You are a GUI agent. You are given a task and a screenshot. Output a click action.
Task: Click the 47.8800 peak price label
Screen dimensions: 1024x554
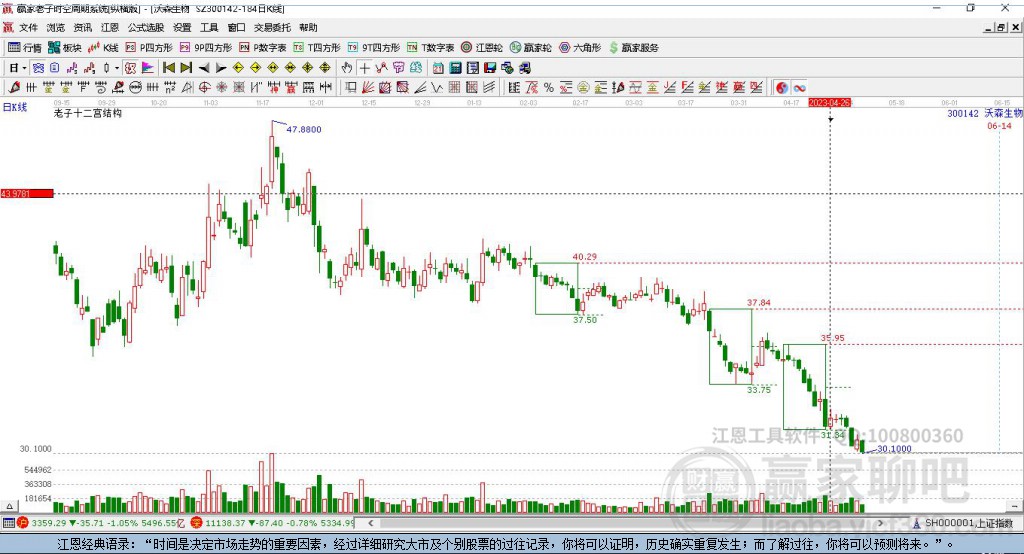pyautogui.click(x=304, y=129)
